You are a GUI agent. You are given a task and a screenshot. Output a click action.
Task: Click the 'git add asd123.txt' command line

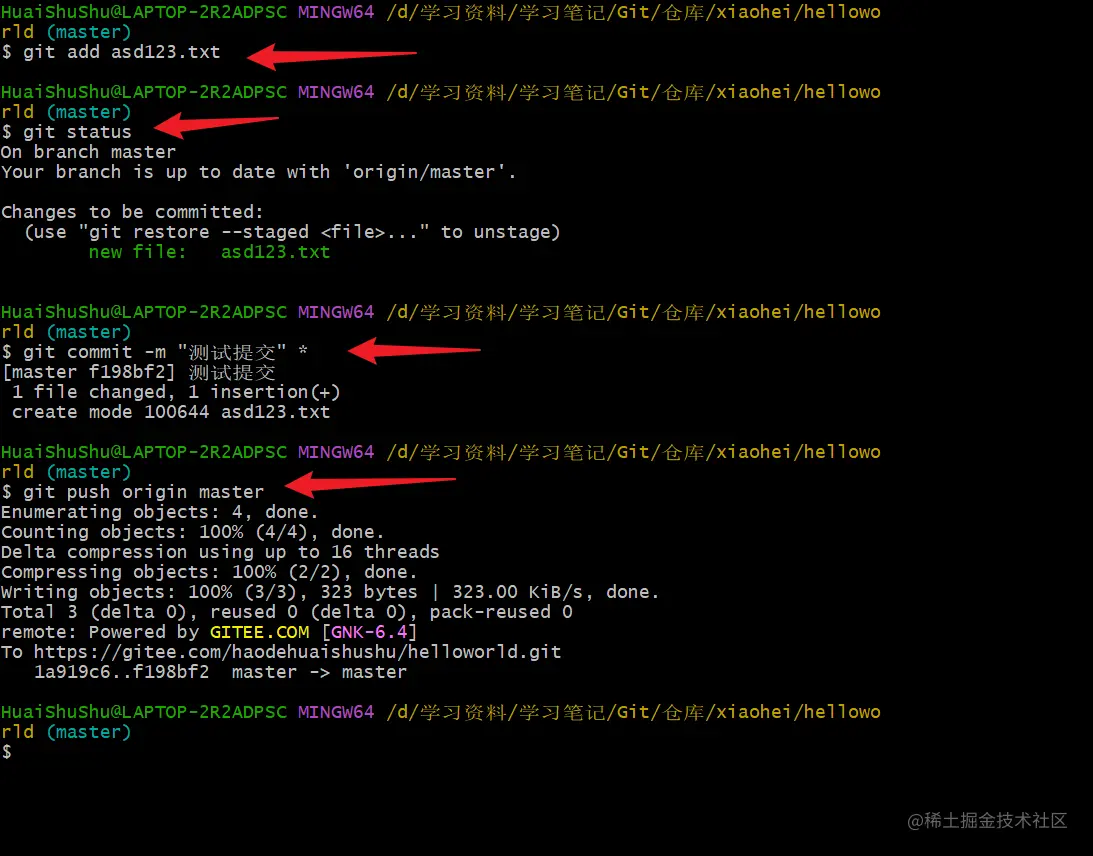pyautogui.click(x=111, y=52)
